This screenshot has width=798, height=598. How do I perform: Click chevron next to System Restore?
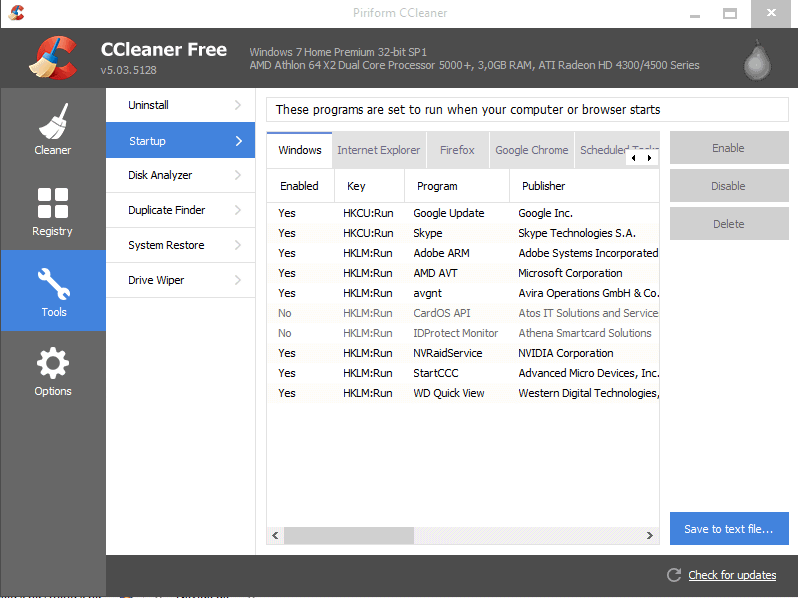[x=238, y=245]
